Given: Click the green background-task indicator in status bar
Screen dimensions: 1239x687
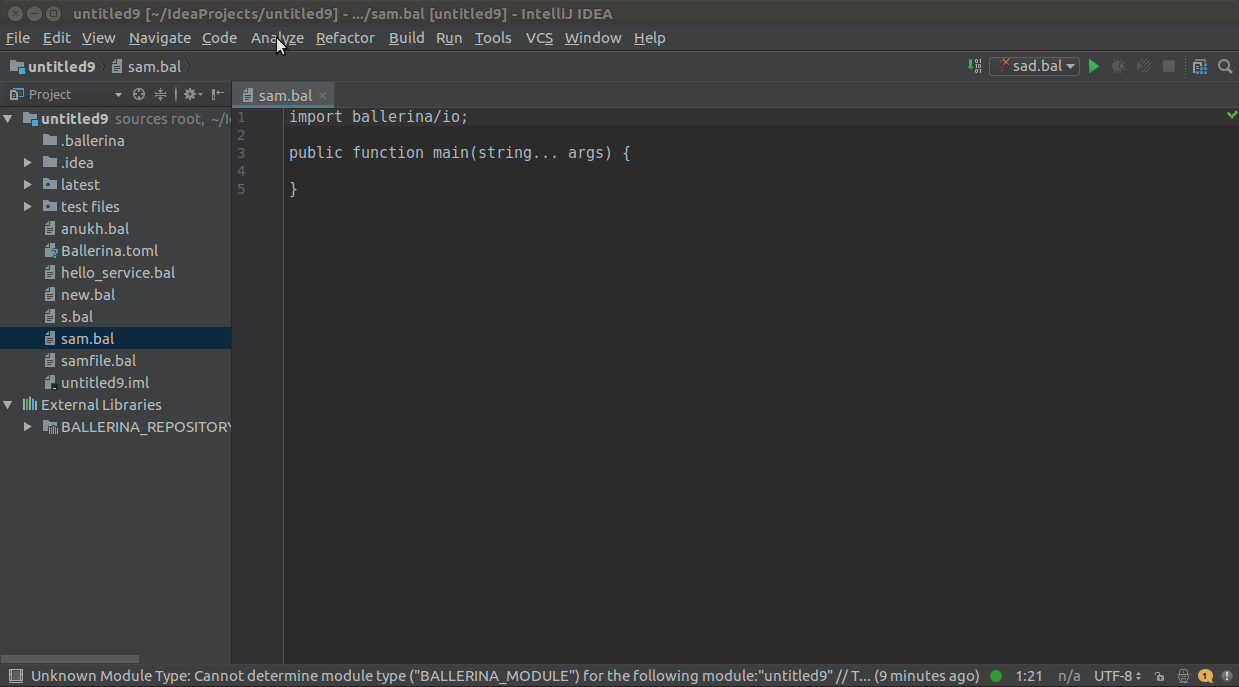Looking at the screenshot, I should 996,676.
